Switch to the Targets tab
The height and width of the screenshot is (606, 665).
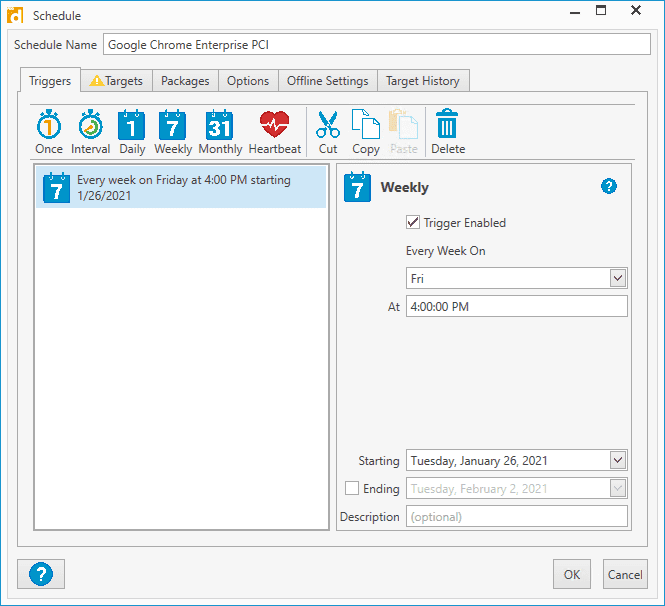tap(116, 81)
